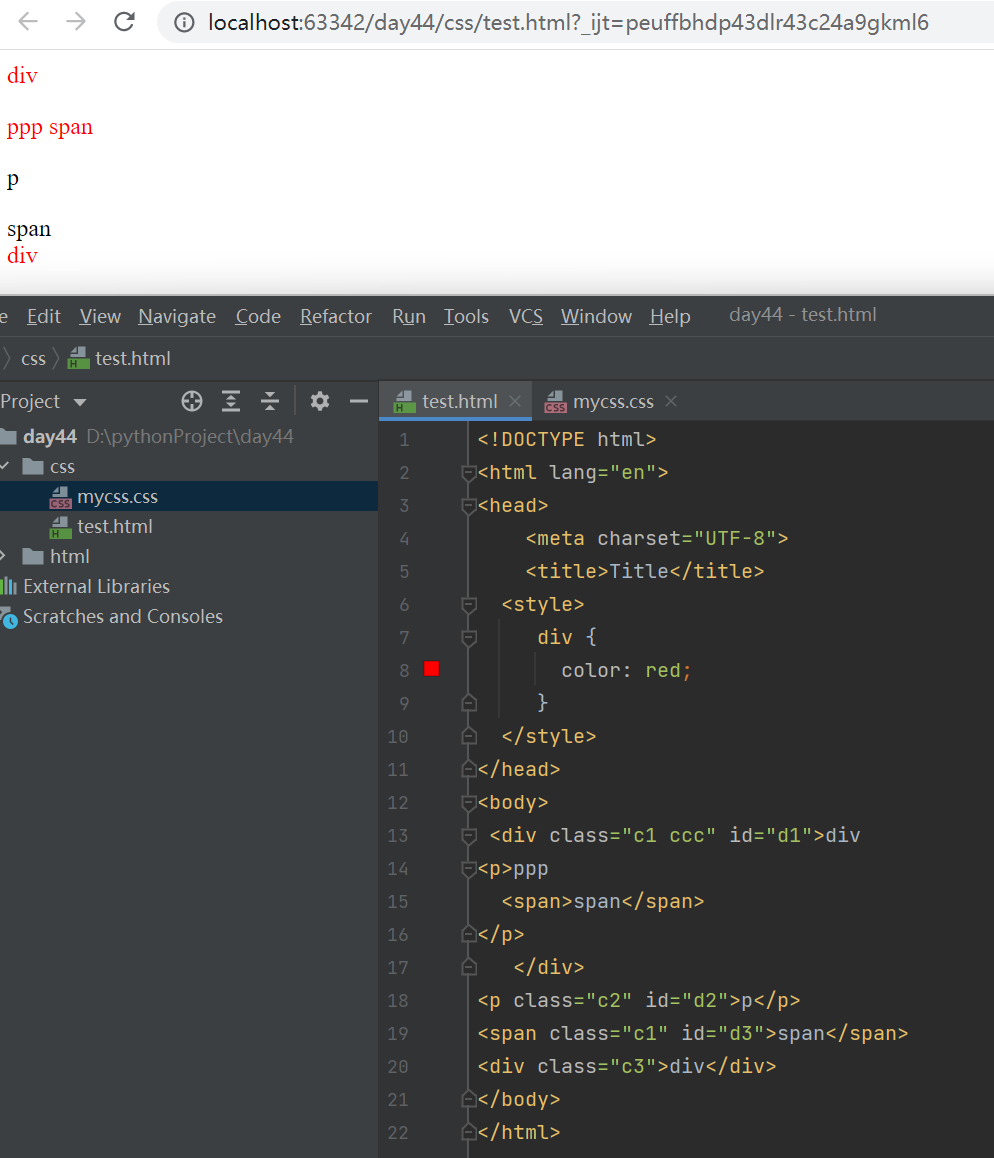Open the Run menu

click(x=408, y=316)
